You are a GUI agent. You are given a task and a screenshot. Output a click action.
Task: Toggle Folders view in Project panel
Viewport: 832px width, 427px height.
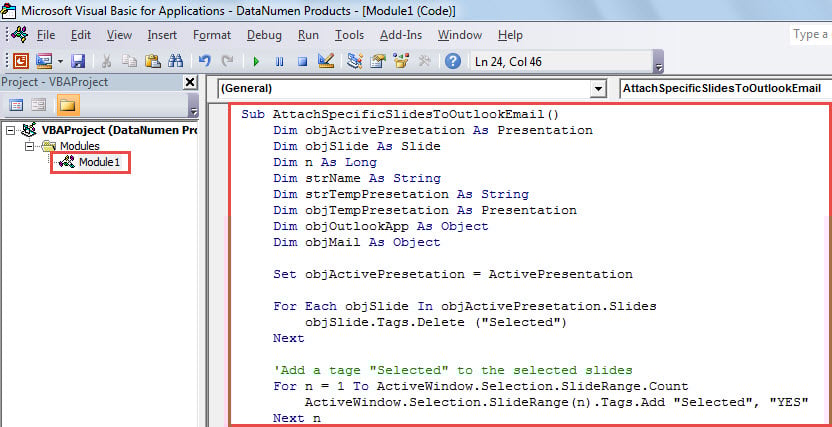[x=67, y=105]
